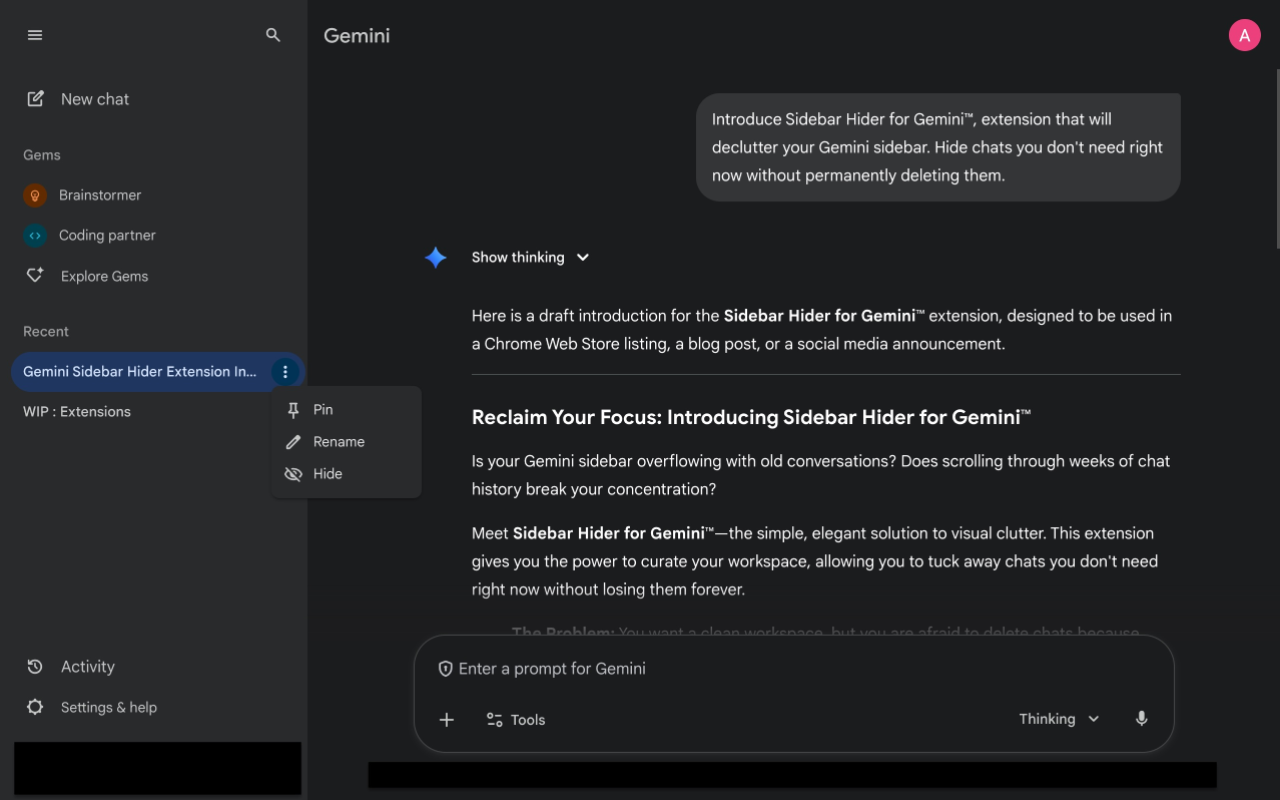Open Coding partner gem code icon
The height and width of the screenshot is (800, 1280).
(35, 235)
